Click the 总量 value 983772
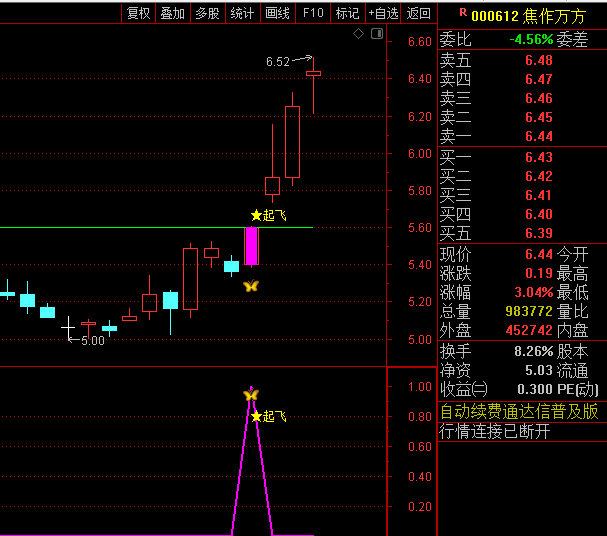 (x=529, y=311)
